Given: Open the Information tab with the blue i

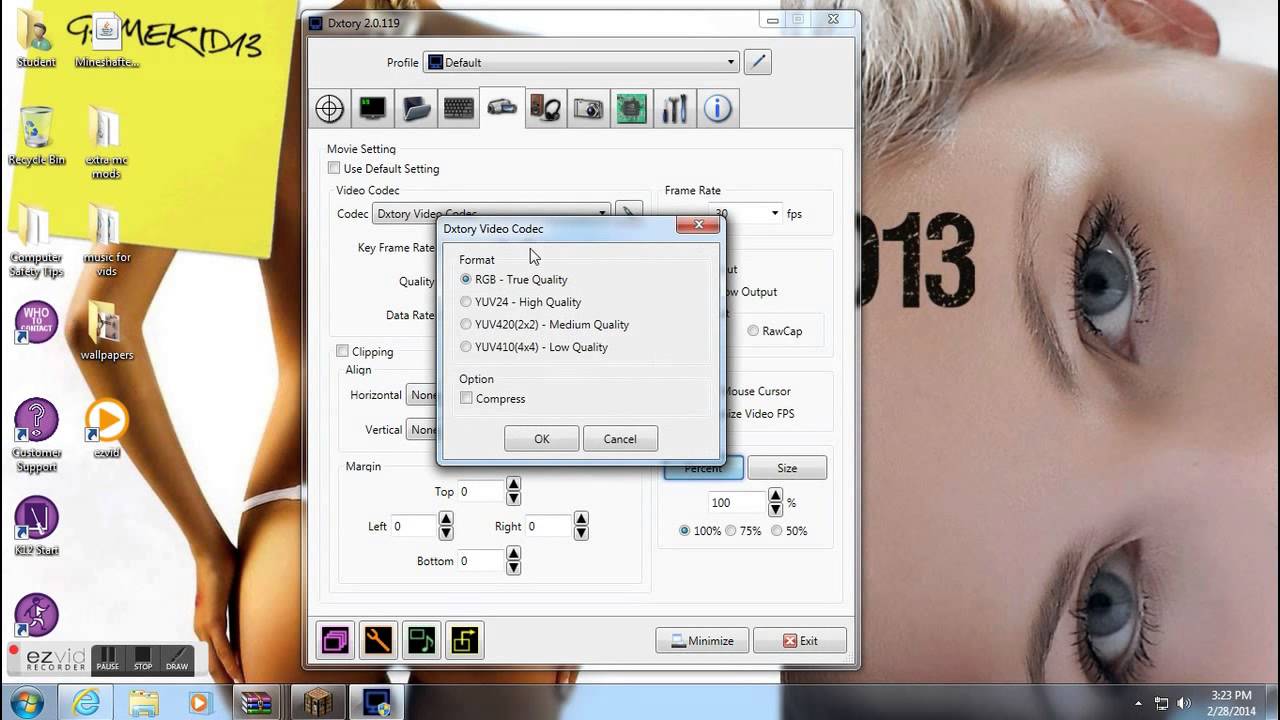Looking at the screenshot, I should pos(718,108).
